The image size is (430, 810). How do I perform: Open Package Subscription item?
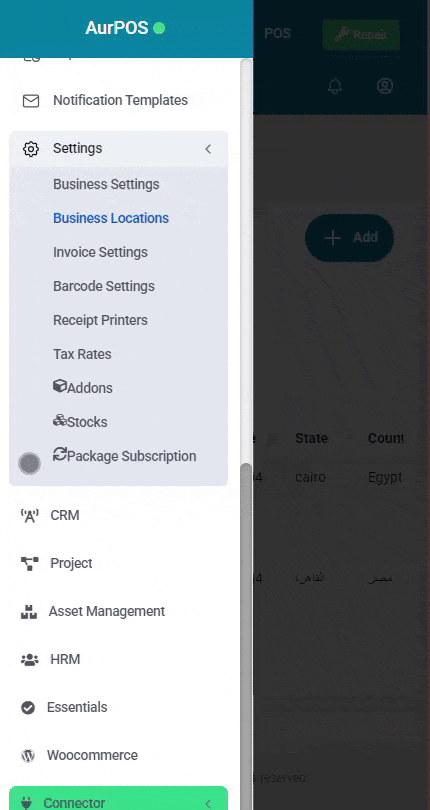125,456
